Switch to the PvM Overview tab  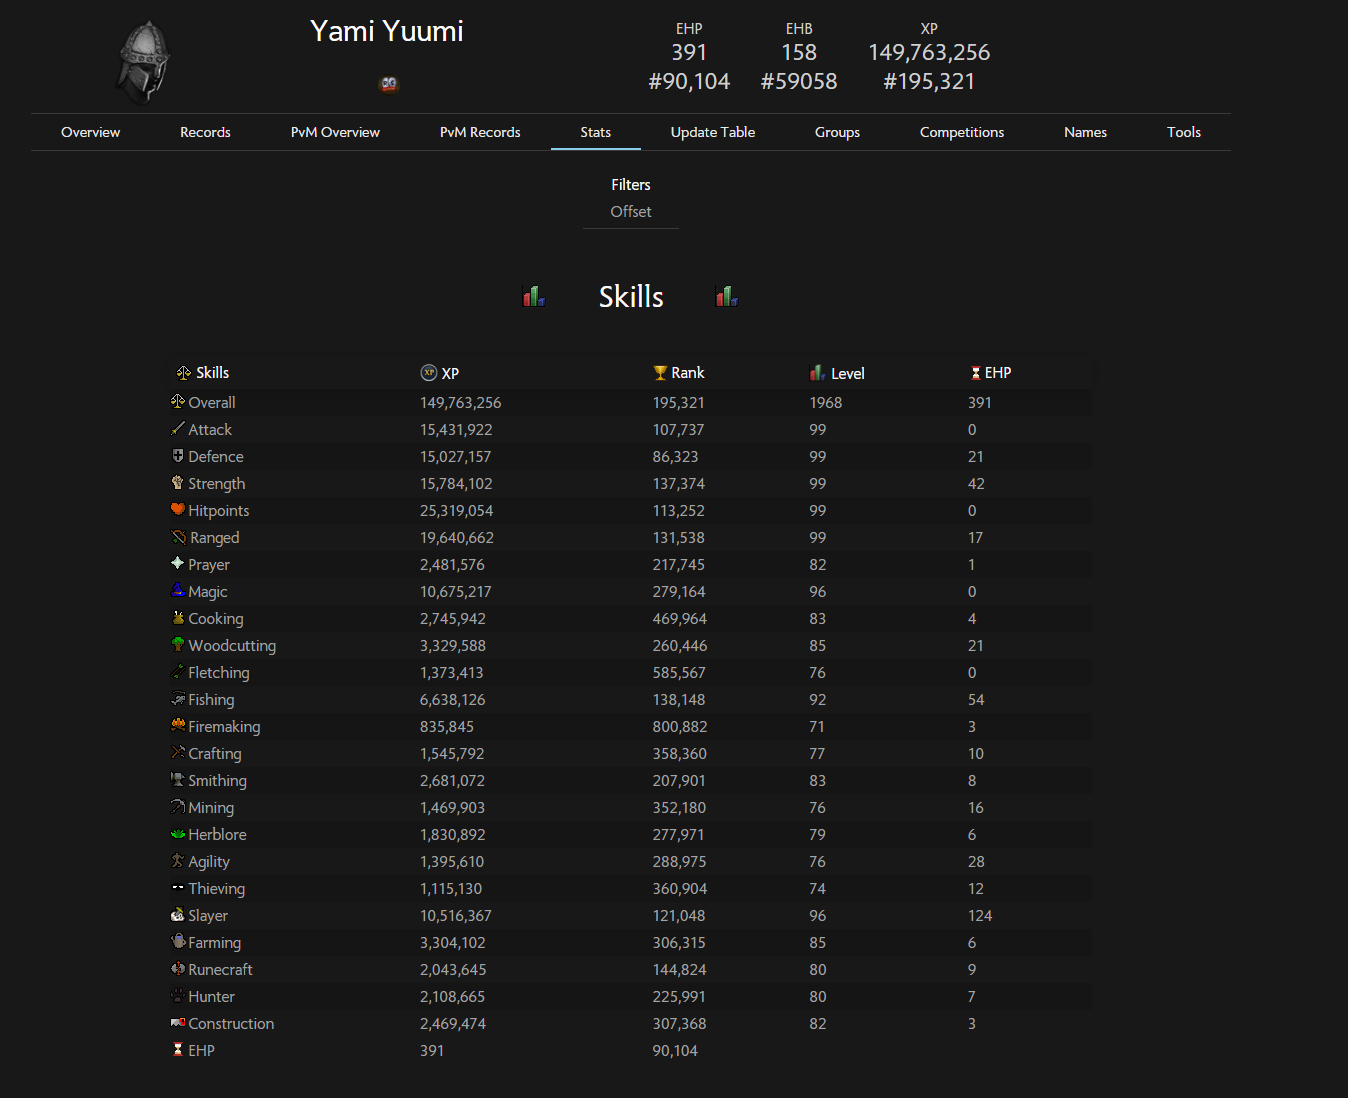coord(335,132)
